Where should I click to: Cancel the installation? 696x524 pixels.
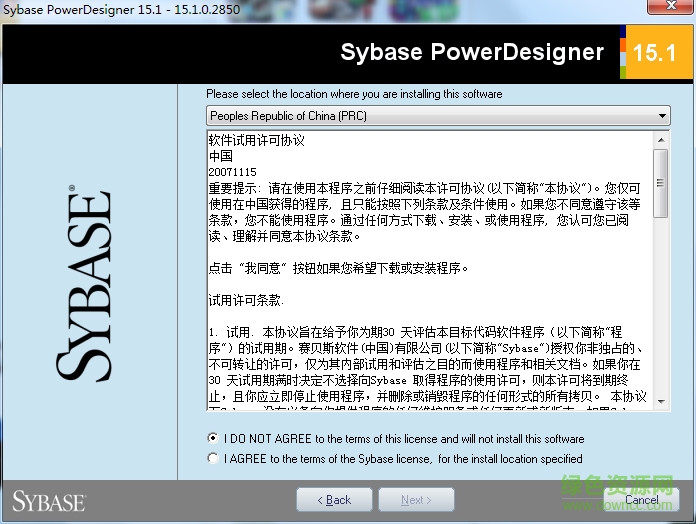click(x=642, y=500)
